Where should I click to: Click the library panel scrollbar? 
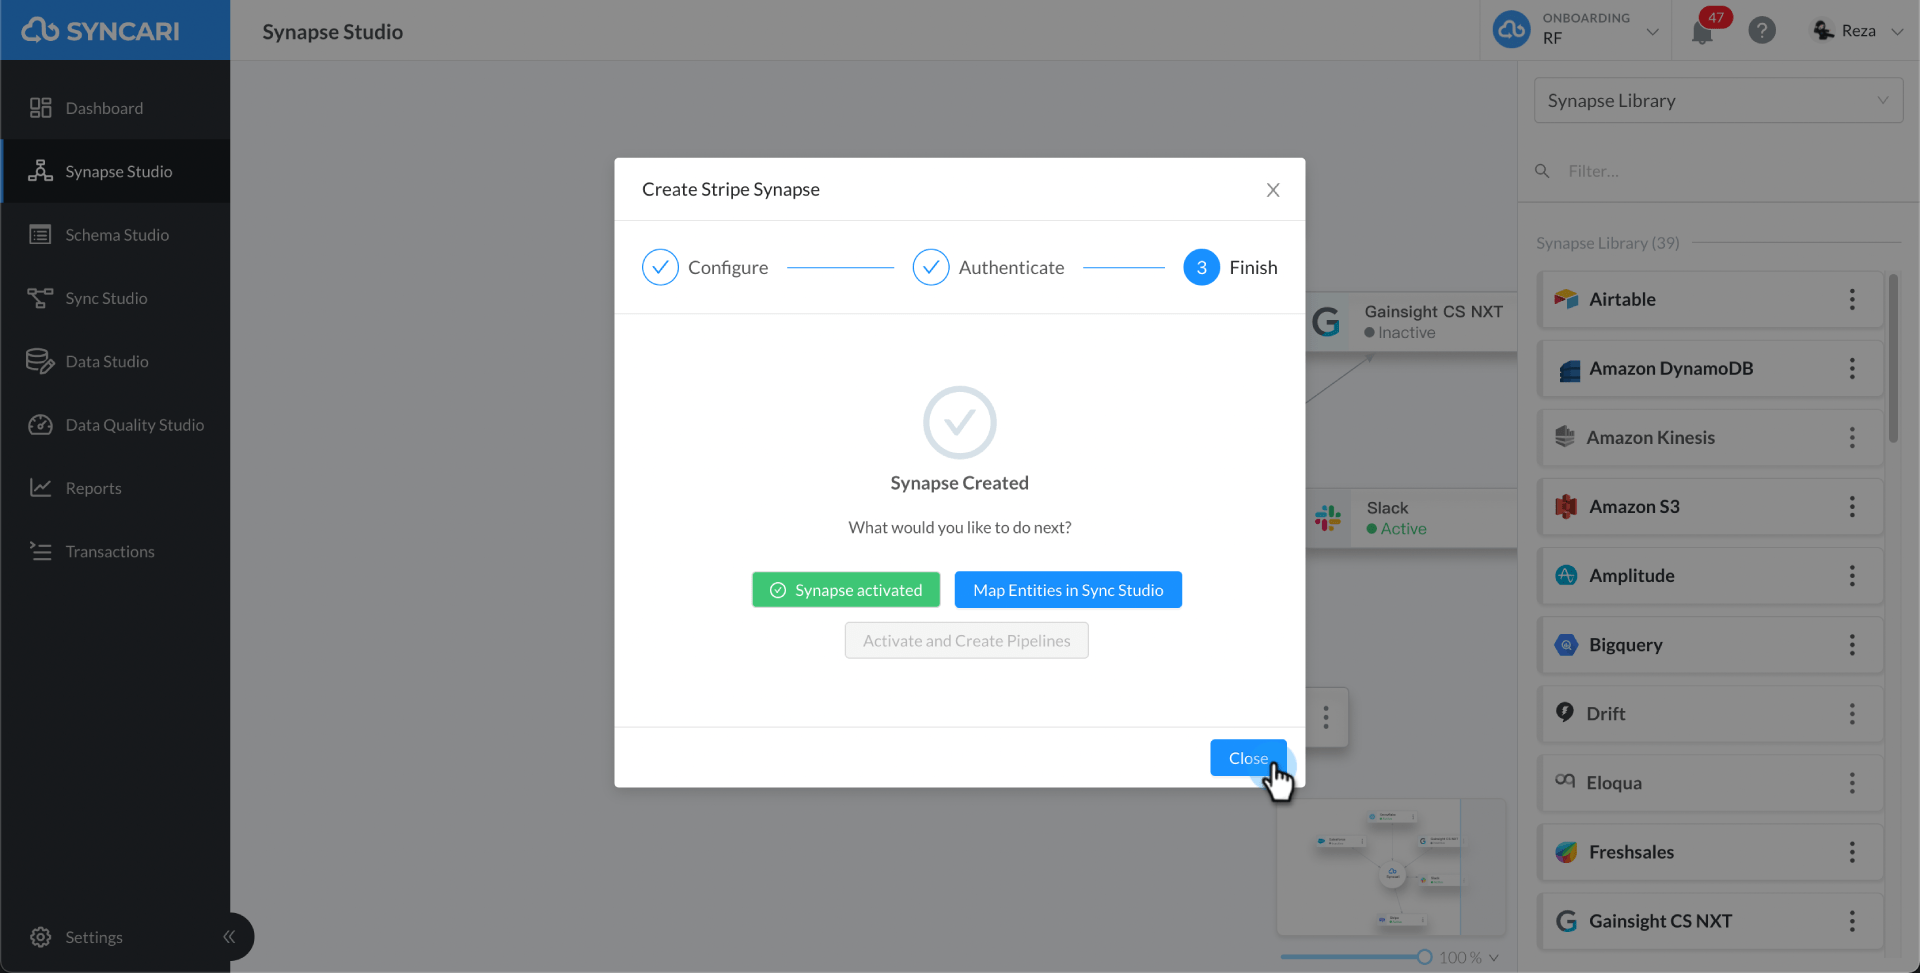tap(1893, 358)
